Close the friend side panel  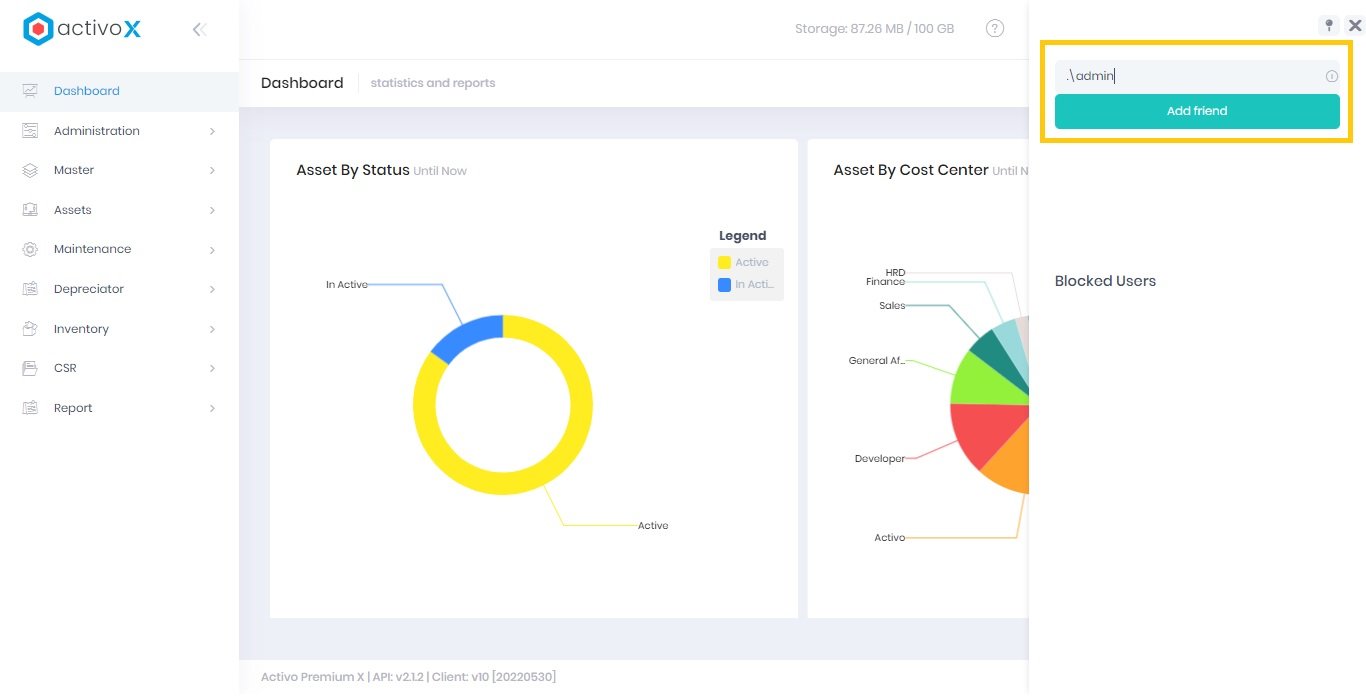[x=1355, y=26]
